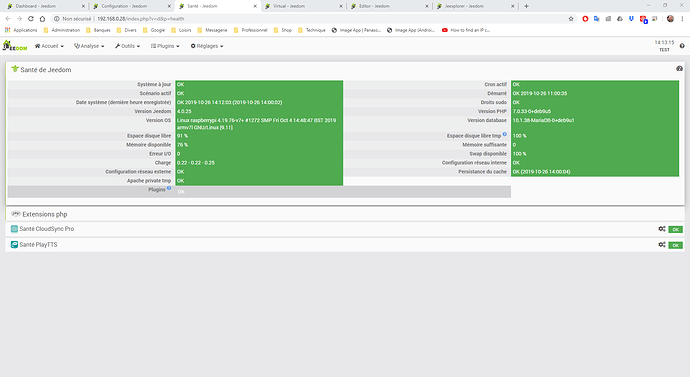Open the documentation icon in Santé de Jeedom header
690x377 pixels.
(x=679, y=69)
